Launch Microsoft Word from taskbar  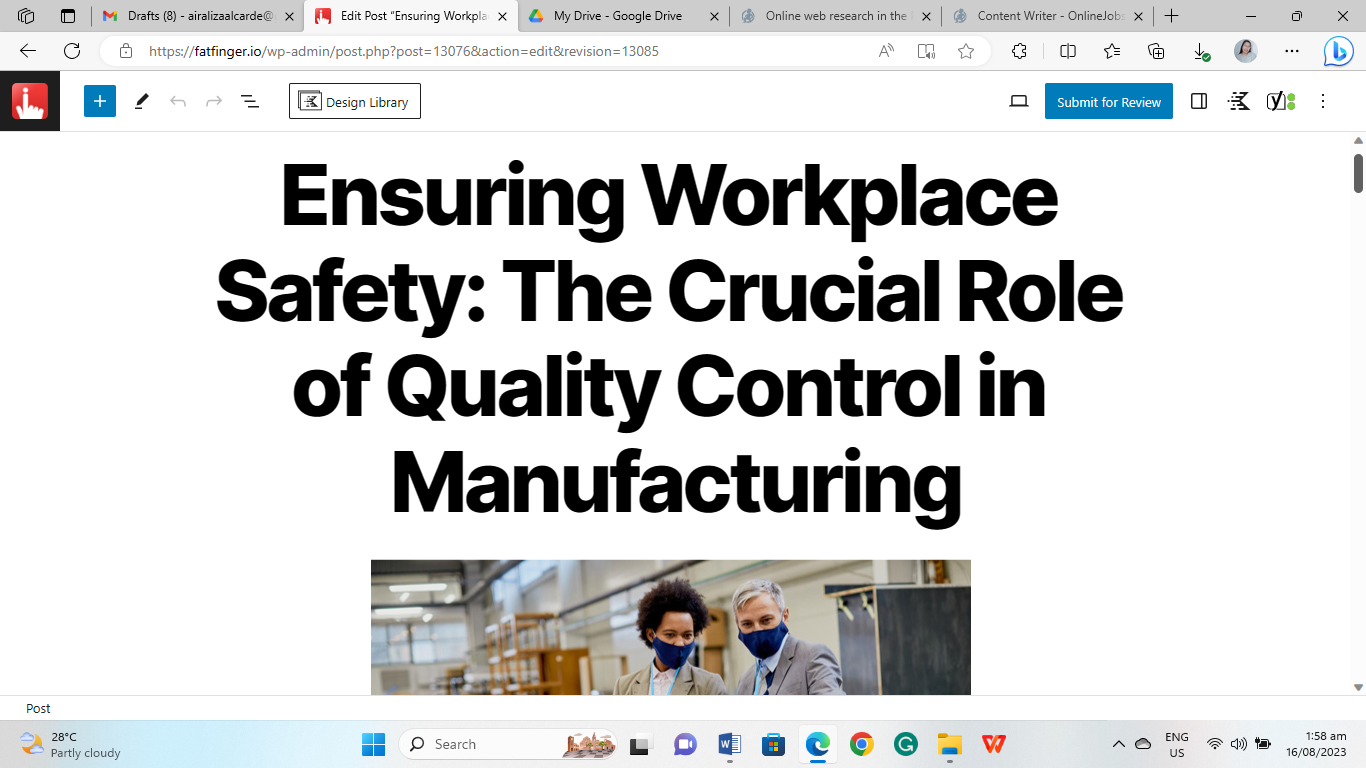click(x=729, y=744)
